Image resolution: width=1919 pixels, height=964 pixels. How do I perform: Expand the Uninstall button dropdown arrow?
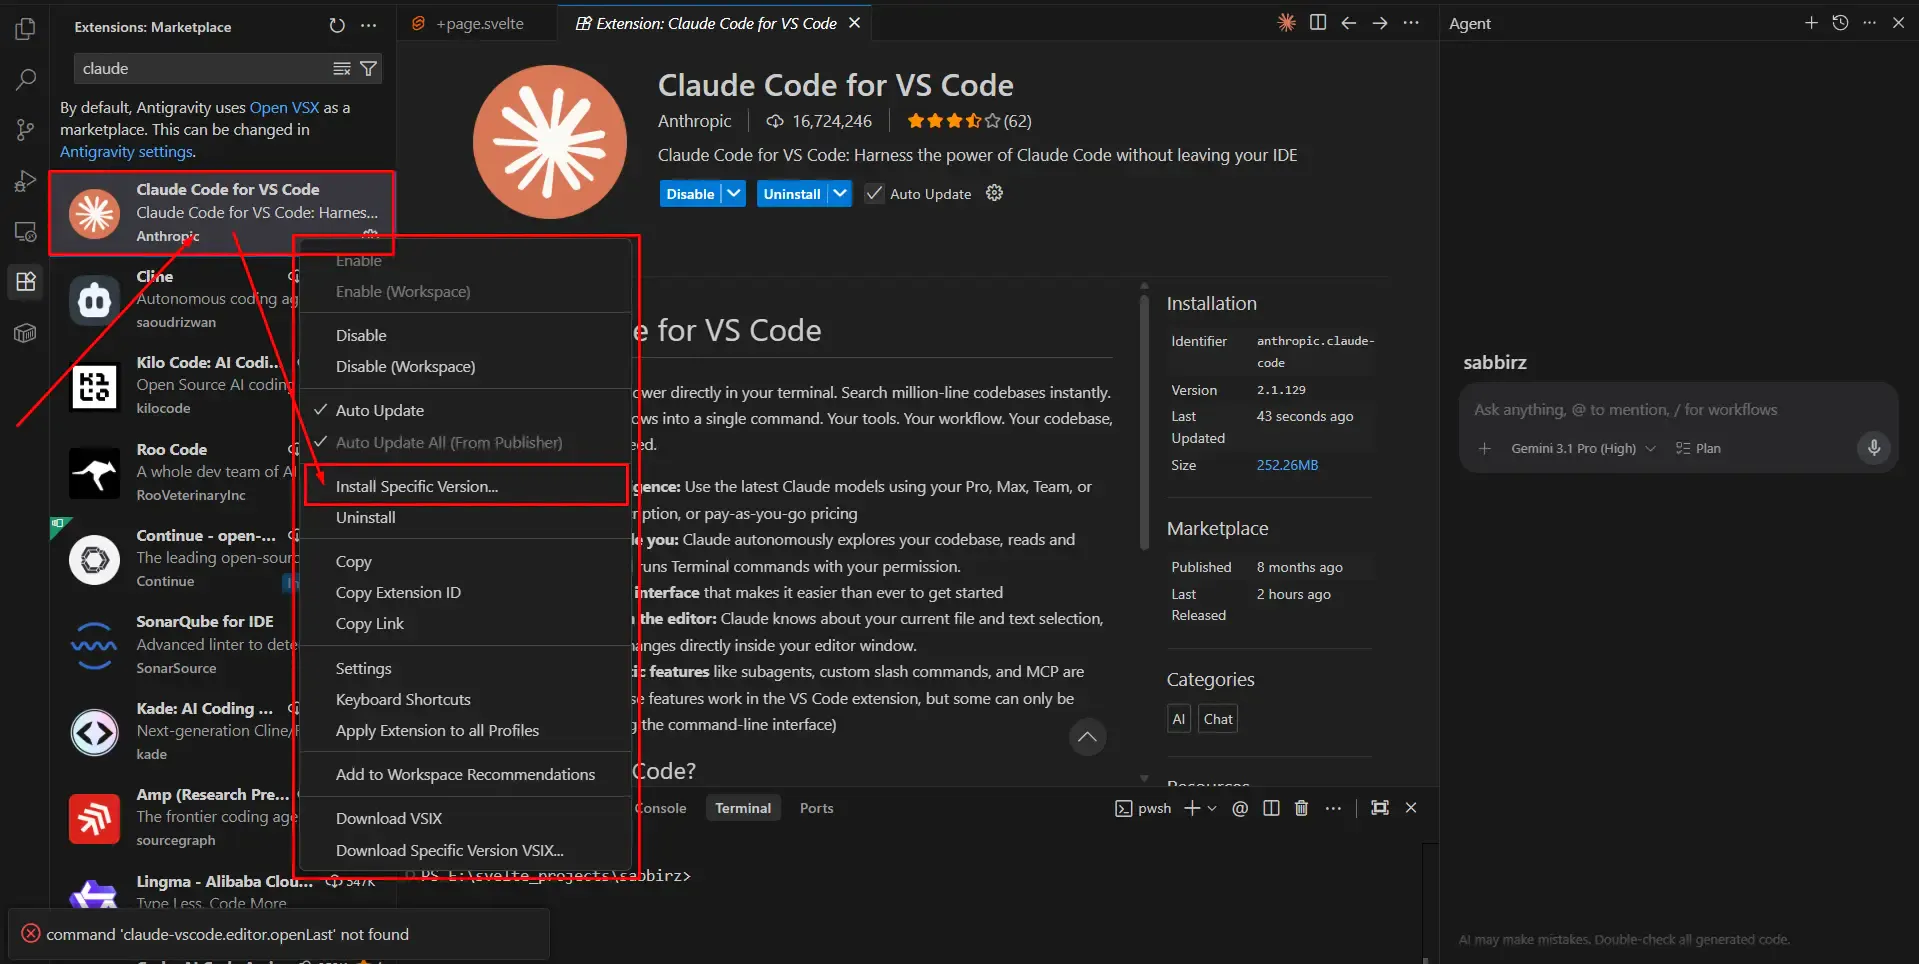pos(840,193)
